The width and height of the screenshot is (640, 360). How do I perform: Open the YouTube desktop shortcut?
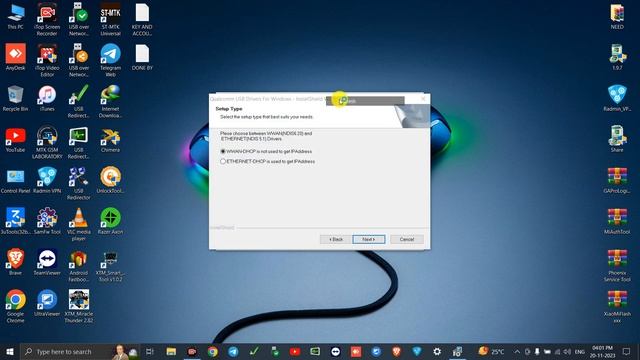pyautogui.click(x=16, y=140)
